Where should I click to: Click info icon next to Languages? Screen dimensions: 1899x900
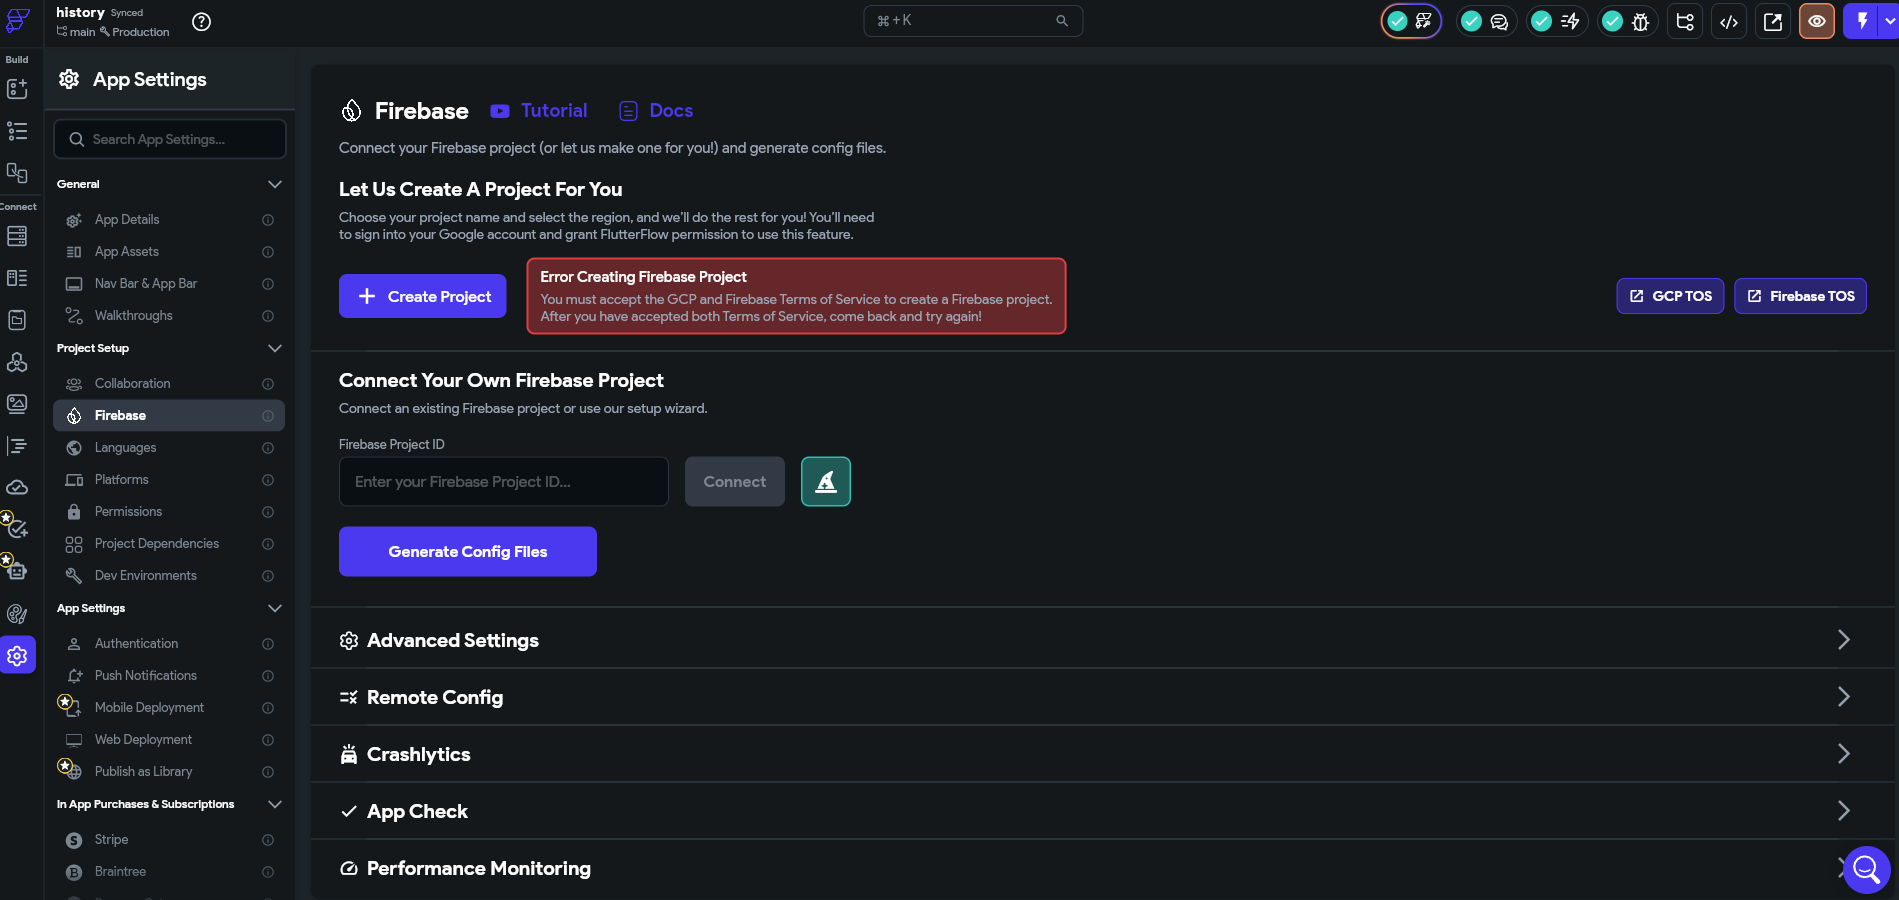tap(268, 448)
